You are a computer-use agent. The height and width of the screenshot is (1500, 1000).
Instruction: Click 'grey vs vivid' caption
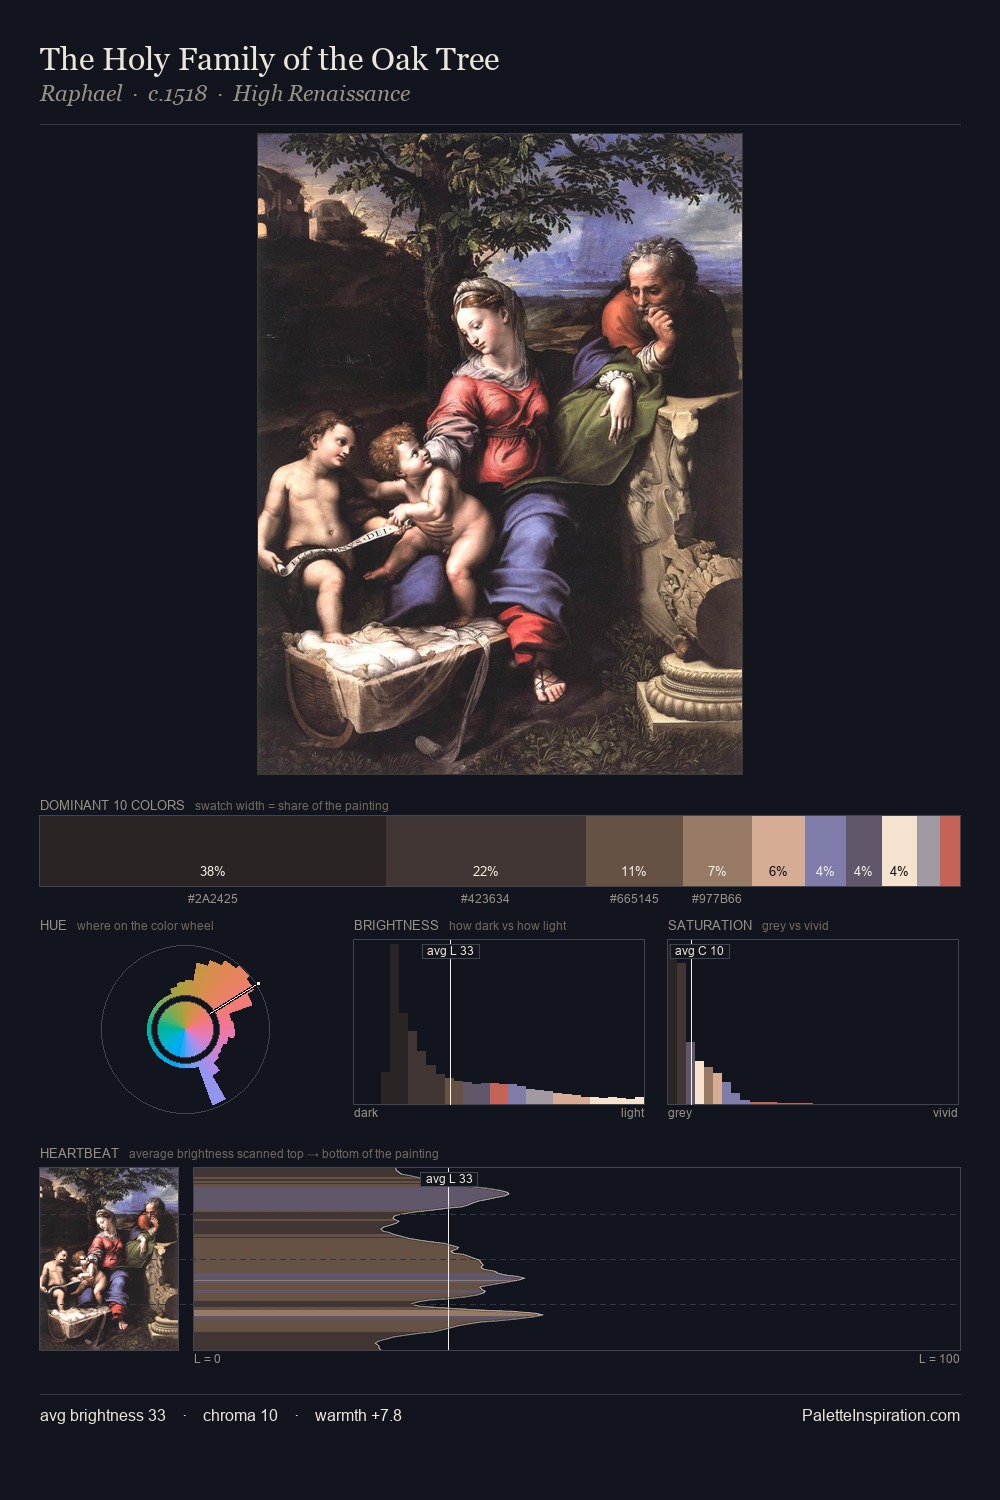(x=795, y=926)
